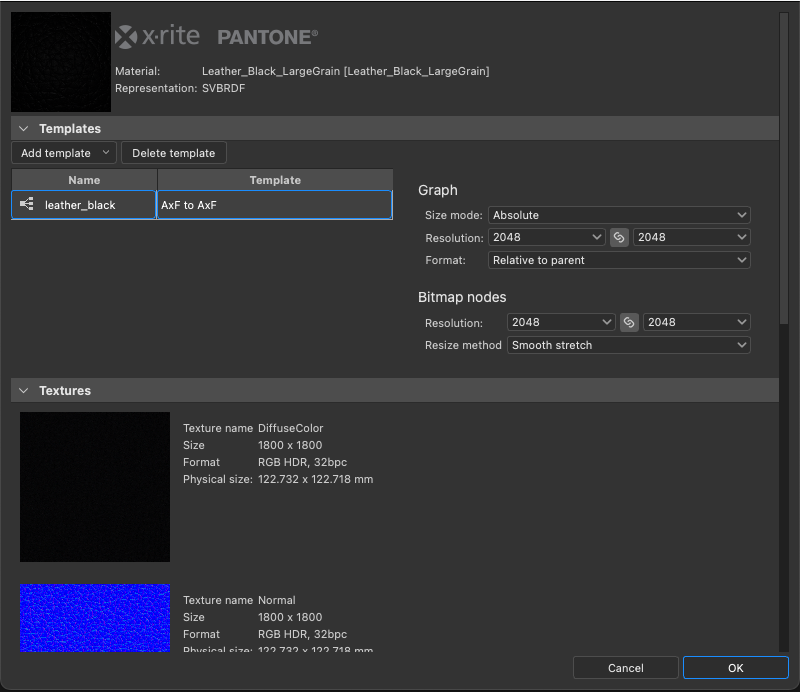Select the DiffuseColor texture thumbnail
The image size is (800, 692).
(94, 486)
